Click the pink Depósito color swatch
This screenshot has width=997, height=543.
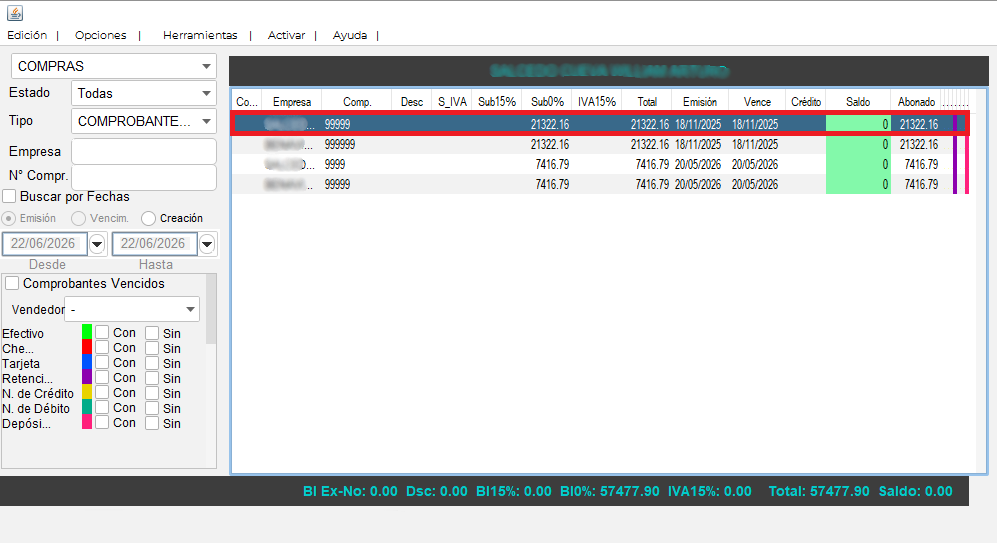[87, 422]
